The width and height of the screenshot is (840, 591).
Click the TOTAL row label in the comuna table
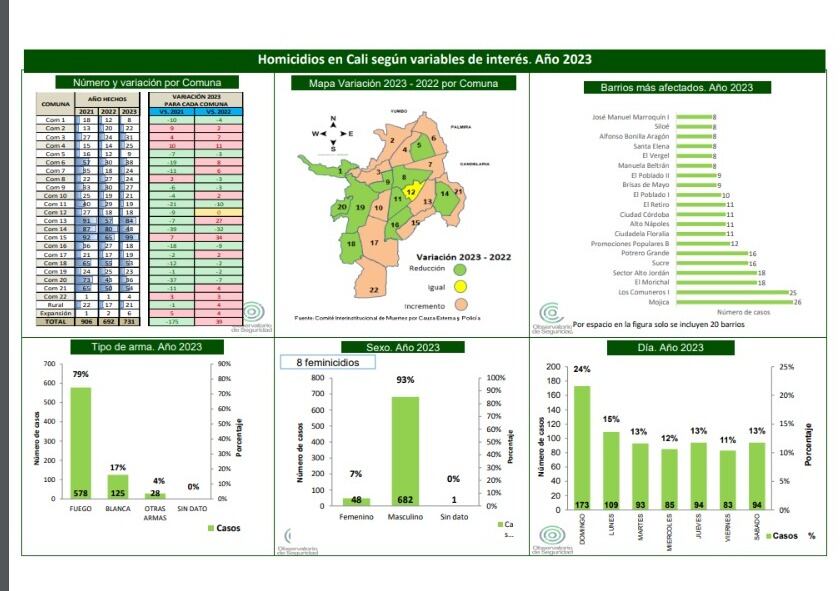[54, 322]
